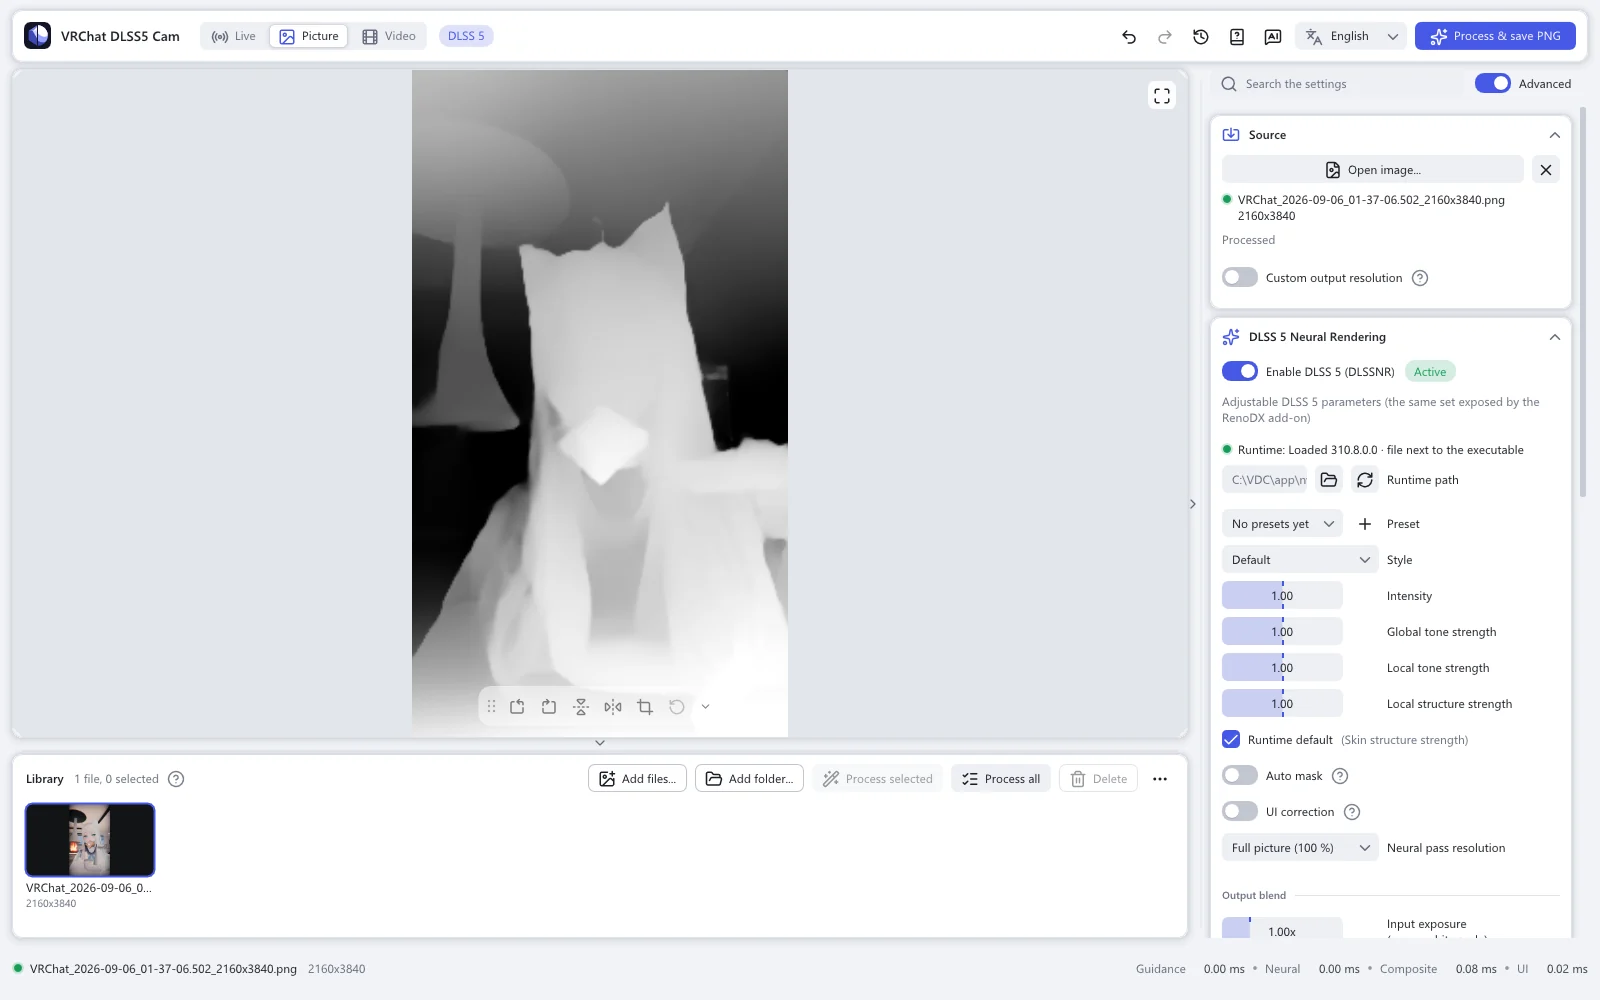Flip the image horizontally
This screenshot has width=1600, height=1000.
click(613, 707)
